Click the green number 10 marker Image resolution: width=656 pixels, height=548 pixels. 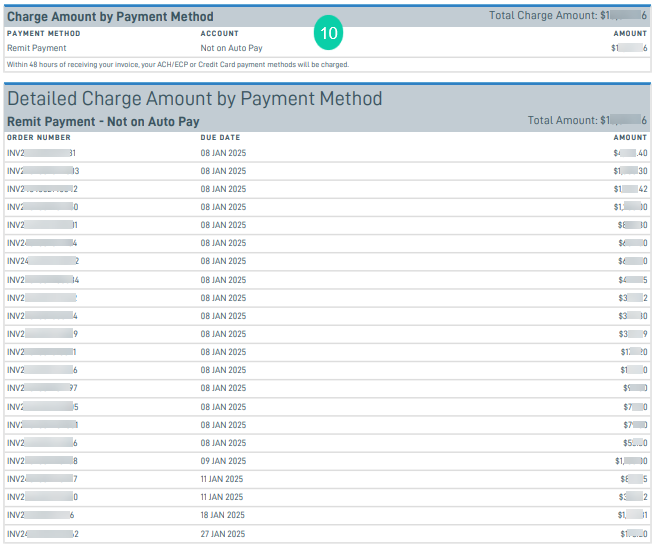tap(328, 33)
